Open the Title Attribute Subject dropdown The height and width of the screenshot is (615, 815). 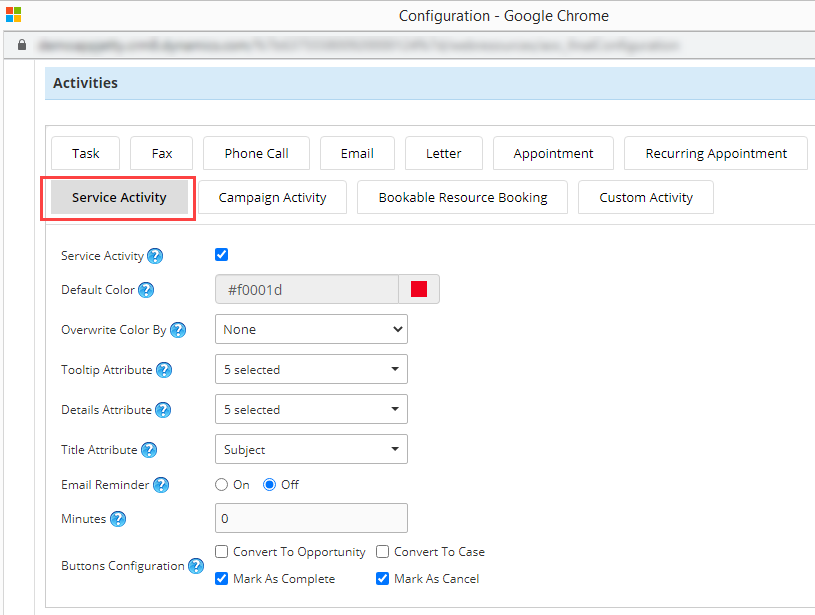coord(311,449)
